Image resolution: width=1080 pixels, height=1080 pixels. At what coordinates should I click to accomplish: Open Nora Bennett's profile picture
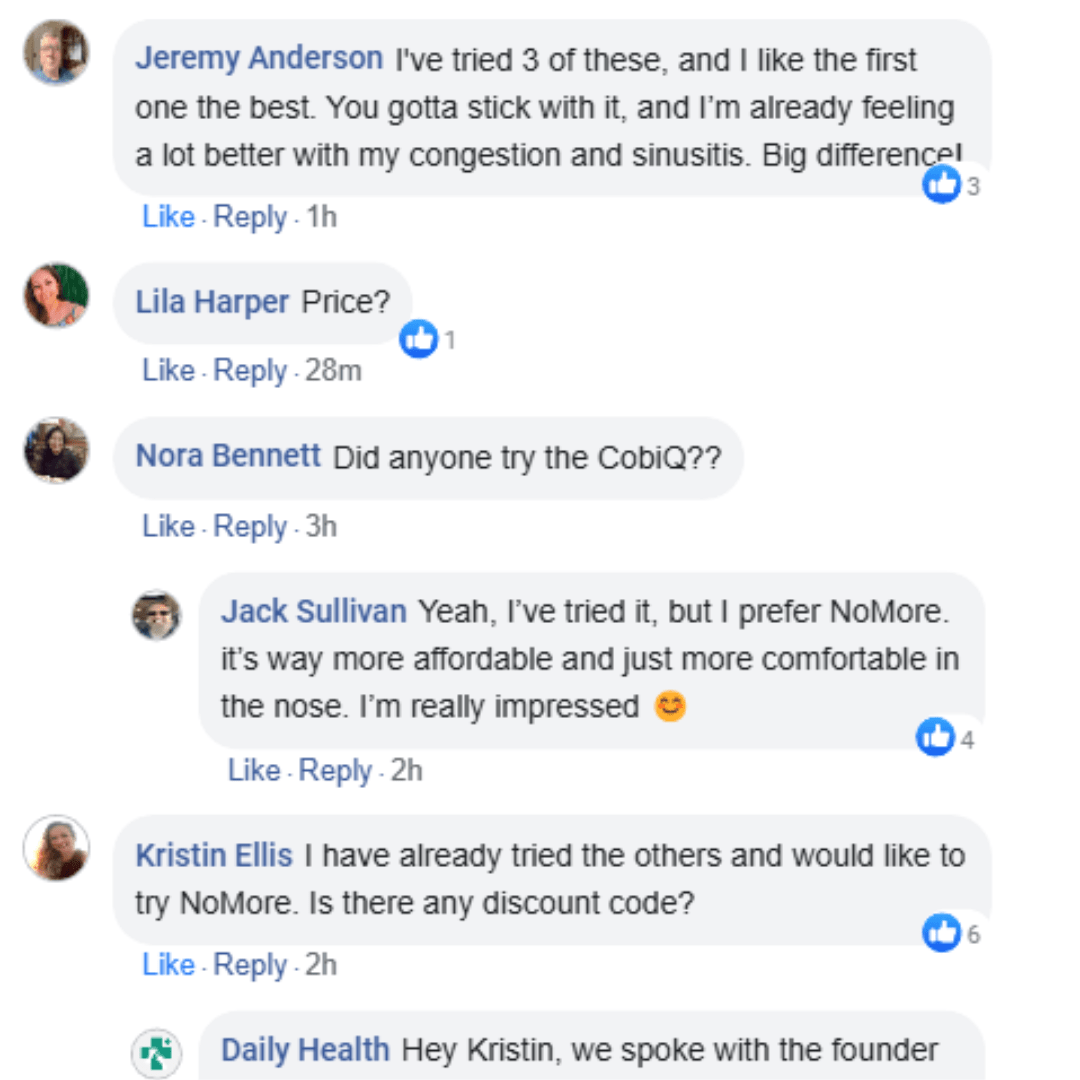(56, 450)
